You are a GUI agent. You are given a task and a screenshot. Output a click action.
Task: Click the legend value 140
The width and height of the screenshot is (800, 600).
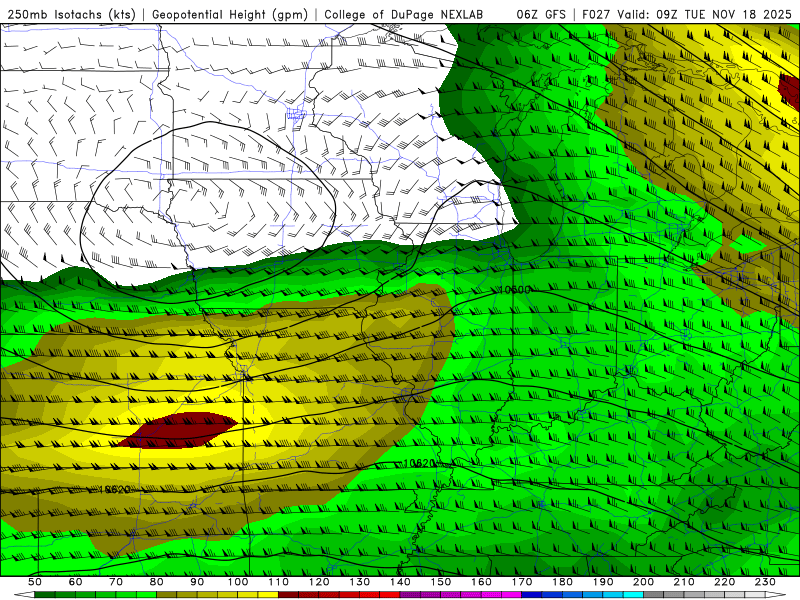400,582
